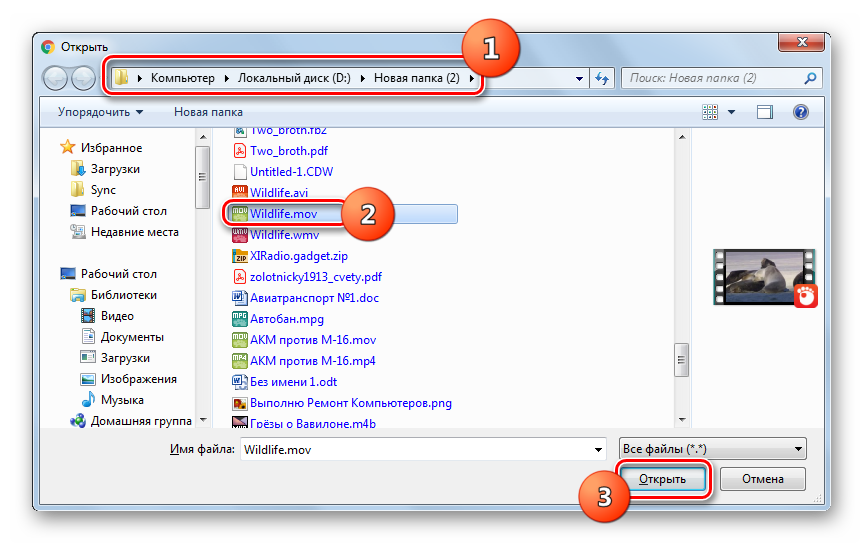Click Новая папка in the toolbar

(x=208, y=112)
